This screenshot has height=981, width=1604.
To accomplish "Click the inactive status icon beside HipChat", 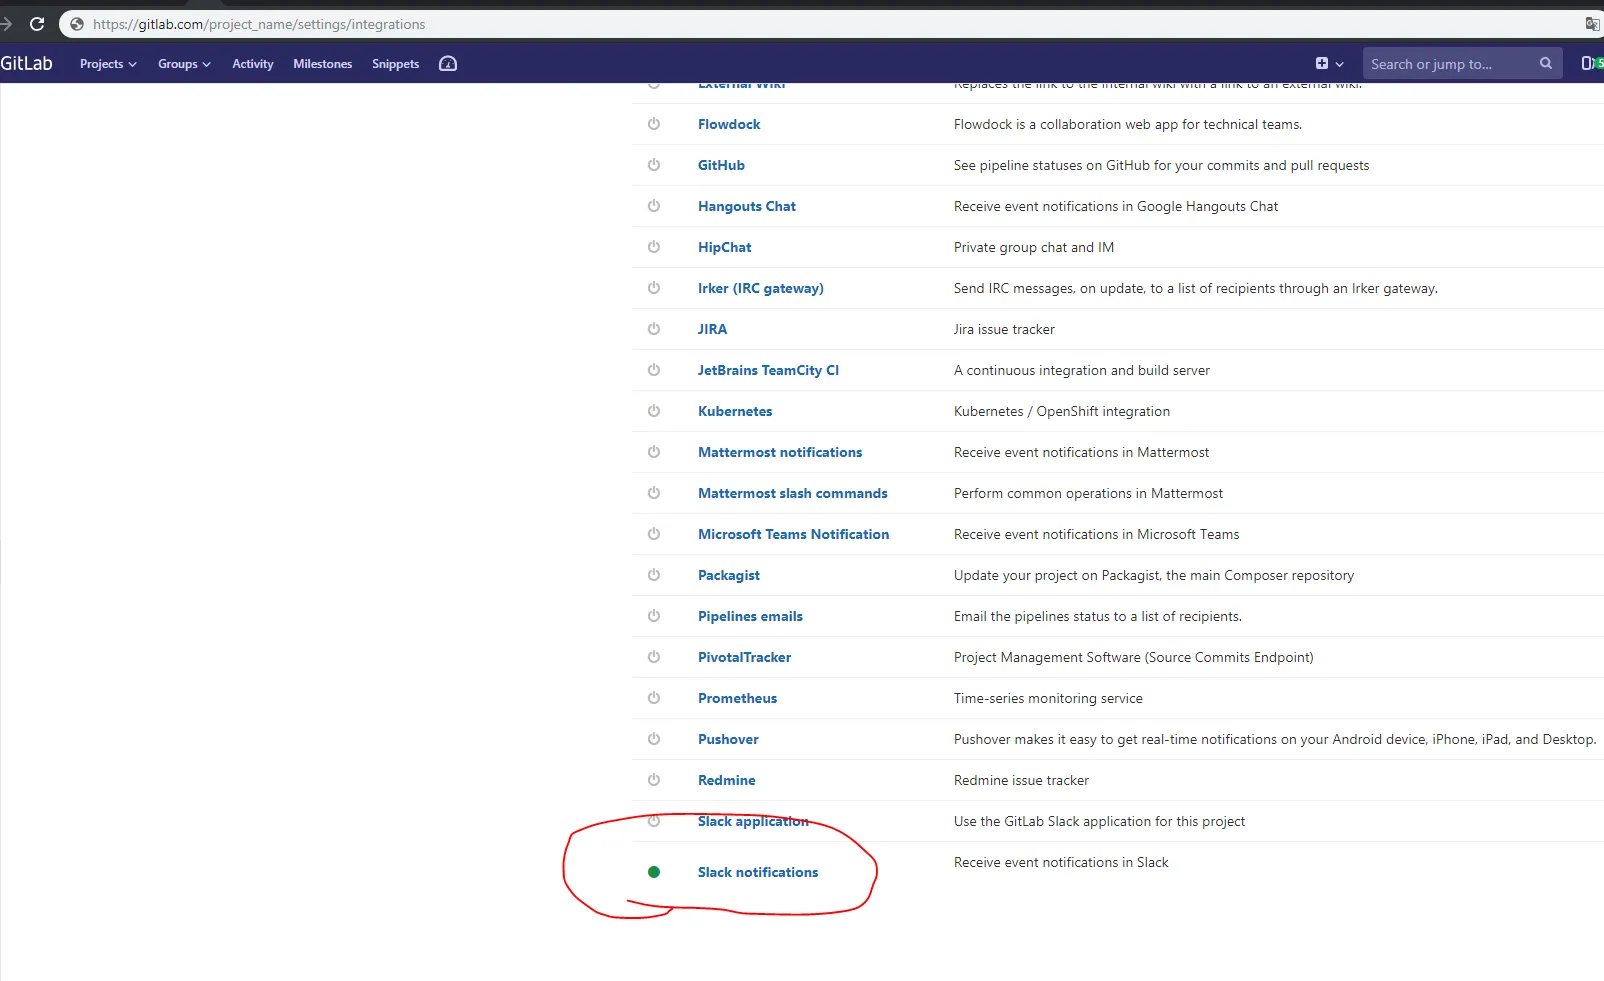I will click(654, 247).
